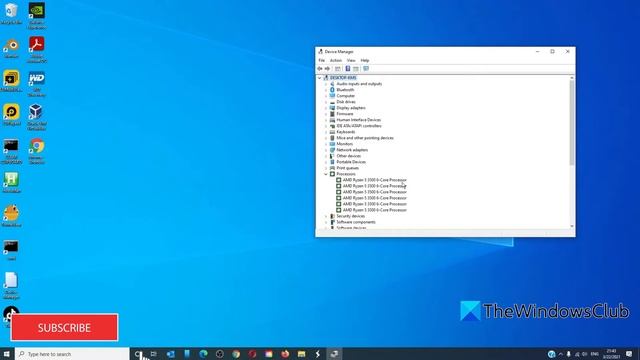The height and width of the screenshot is (360, 640).
Task: Click the Forward arrow in Device Manager toolbar
Action: tap(327, 69)
